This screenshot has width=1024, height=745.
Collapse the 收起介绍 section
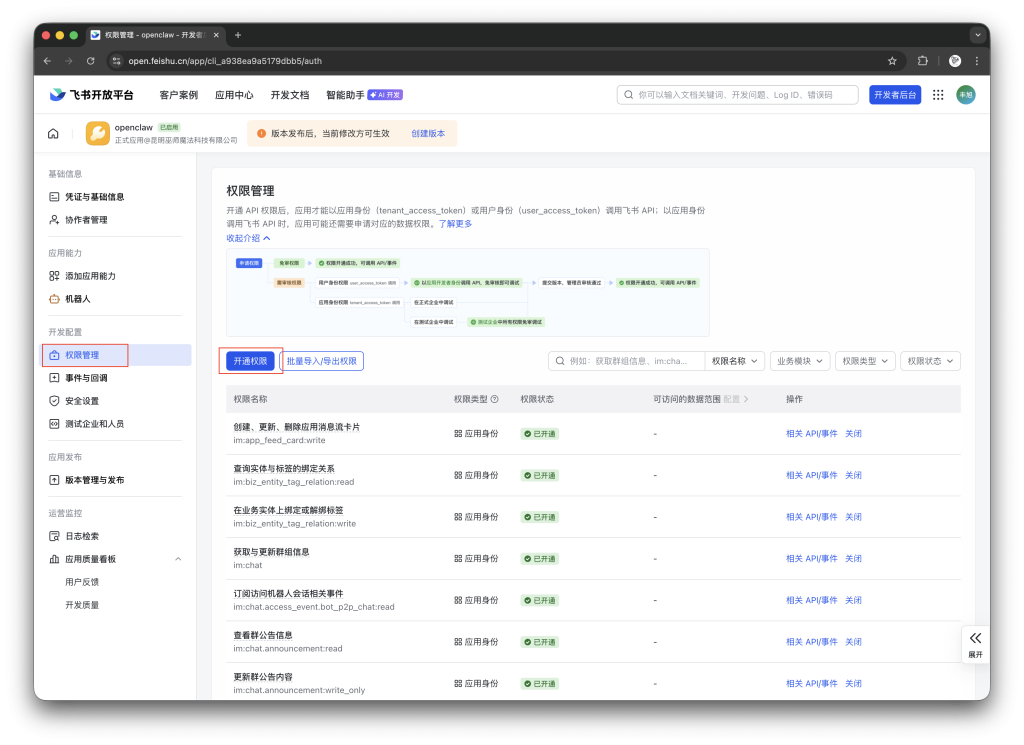pos(249,238)
